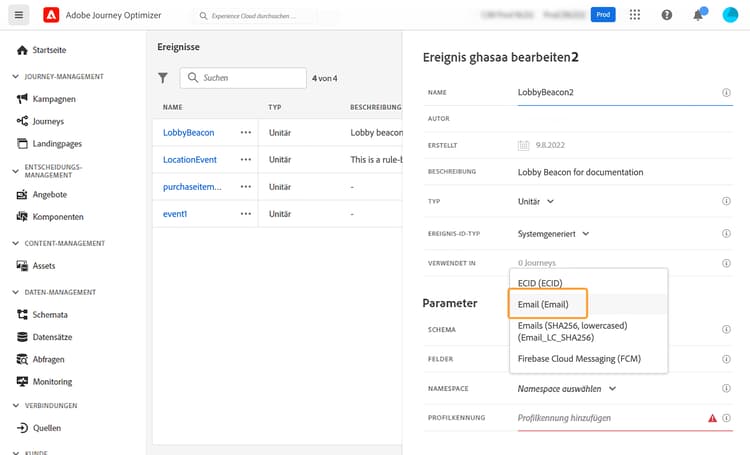Open the Ereignis-ID-Typ Systemgeneriert dropdown
This screenshot has width=750, height=455.
point(553,233)
